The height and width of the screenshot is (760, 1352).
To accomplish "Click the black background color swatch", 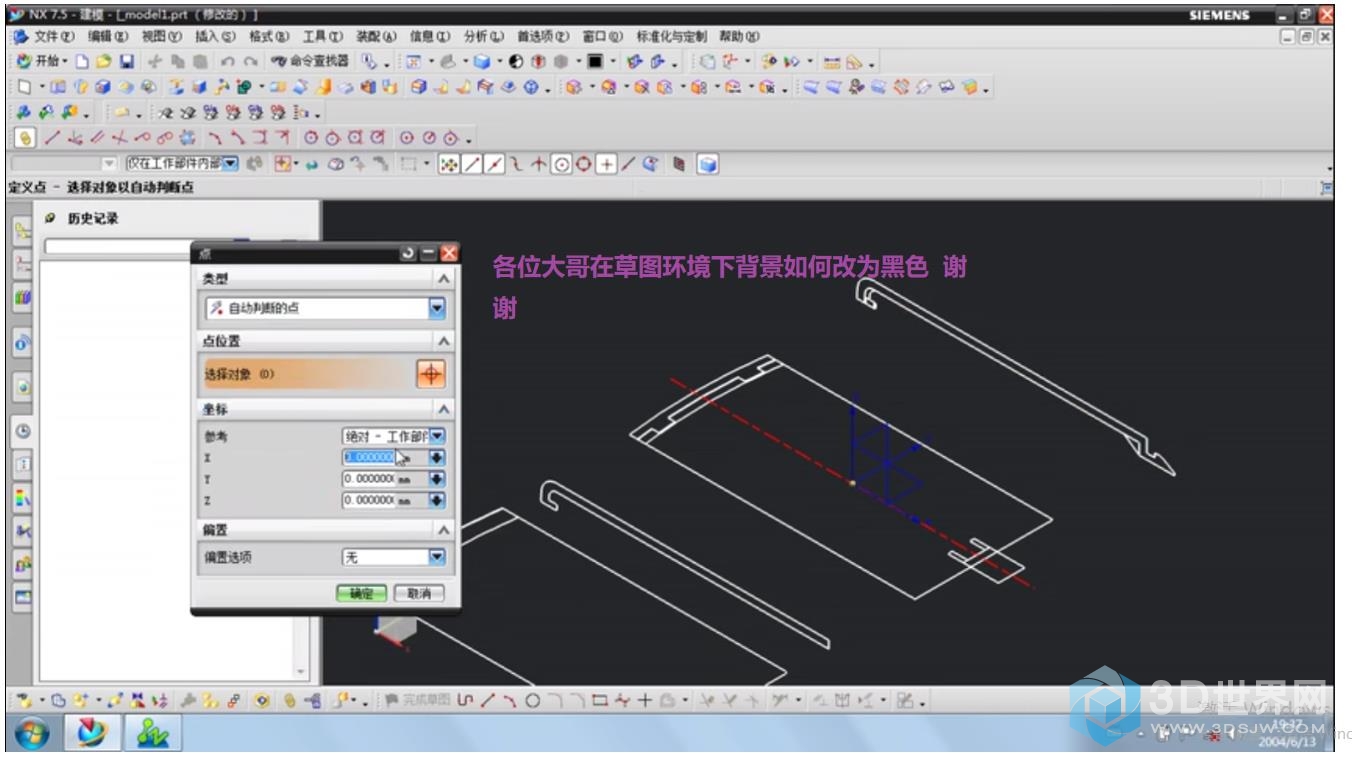I will click(595, 62).
